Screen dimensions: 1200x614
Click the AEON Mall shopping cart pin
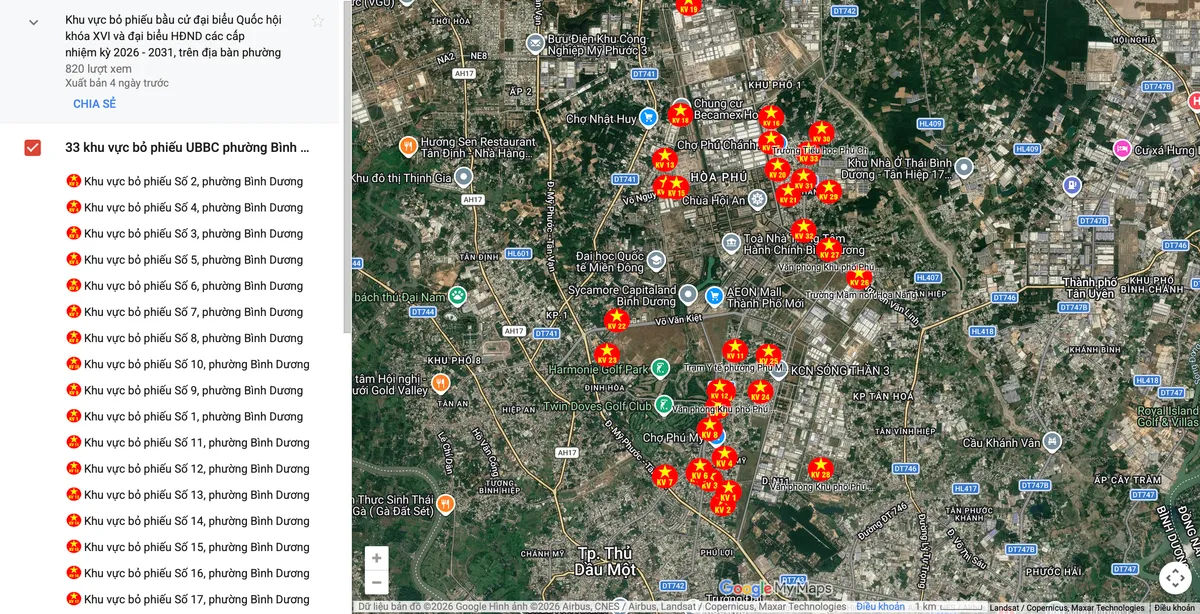(714, 296)
